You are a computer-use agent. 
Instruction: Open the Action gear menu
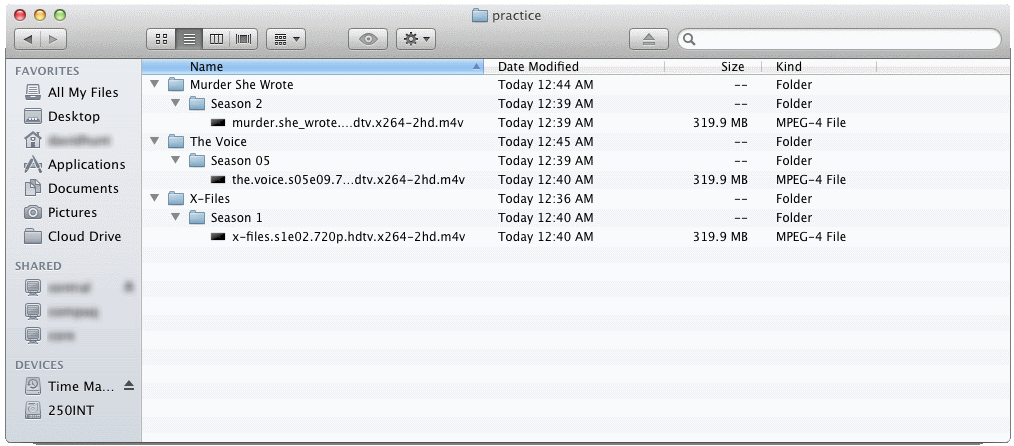(x=416, y=39)
